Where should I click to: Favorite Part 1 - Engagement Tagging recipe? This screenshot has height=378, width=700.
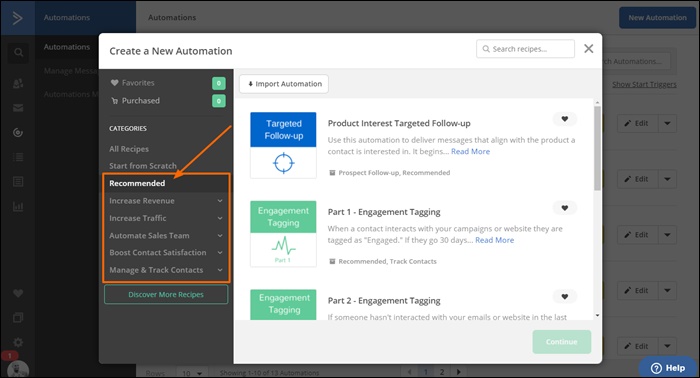click(565, 208)
